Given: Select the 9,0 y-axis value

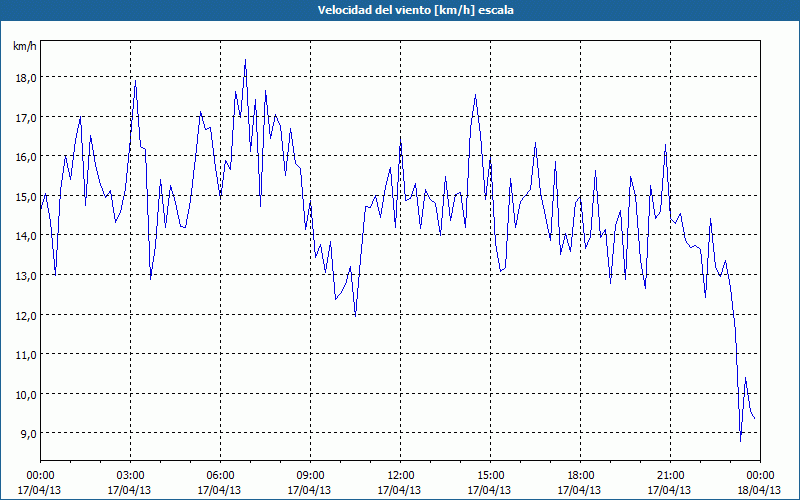Looking at the screenshot, I should [28, 434].
